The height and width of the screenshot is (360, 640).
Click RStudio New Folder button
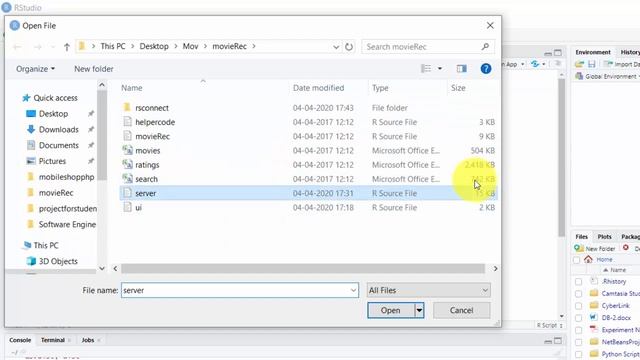click(x=595, y=248)
